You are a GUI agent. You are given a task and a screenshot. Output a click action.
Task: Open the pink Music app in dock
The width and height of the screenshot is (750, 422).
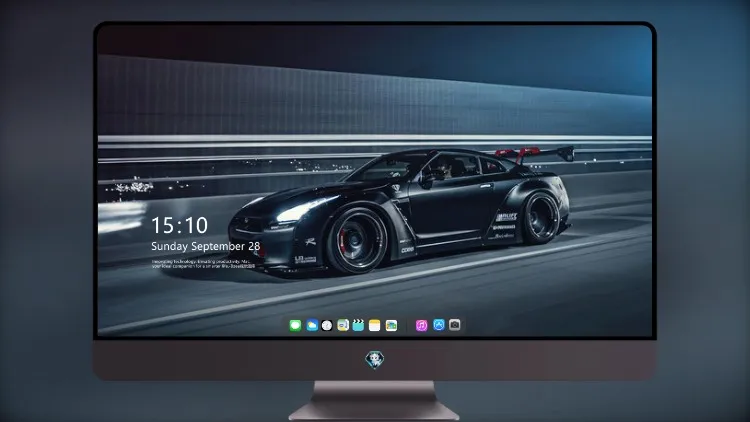(421, 326)
